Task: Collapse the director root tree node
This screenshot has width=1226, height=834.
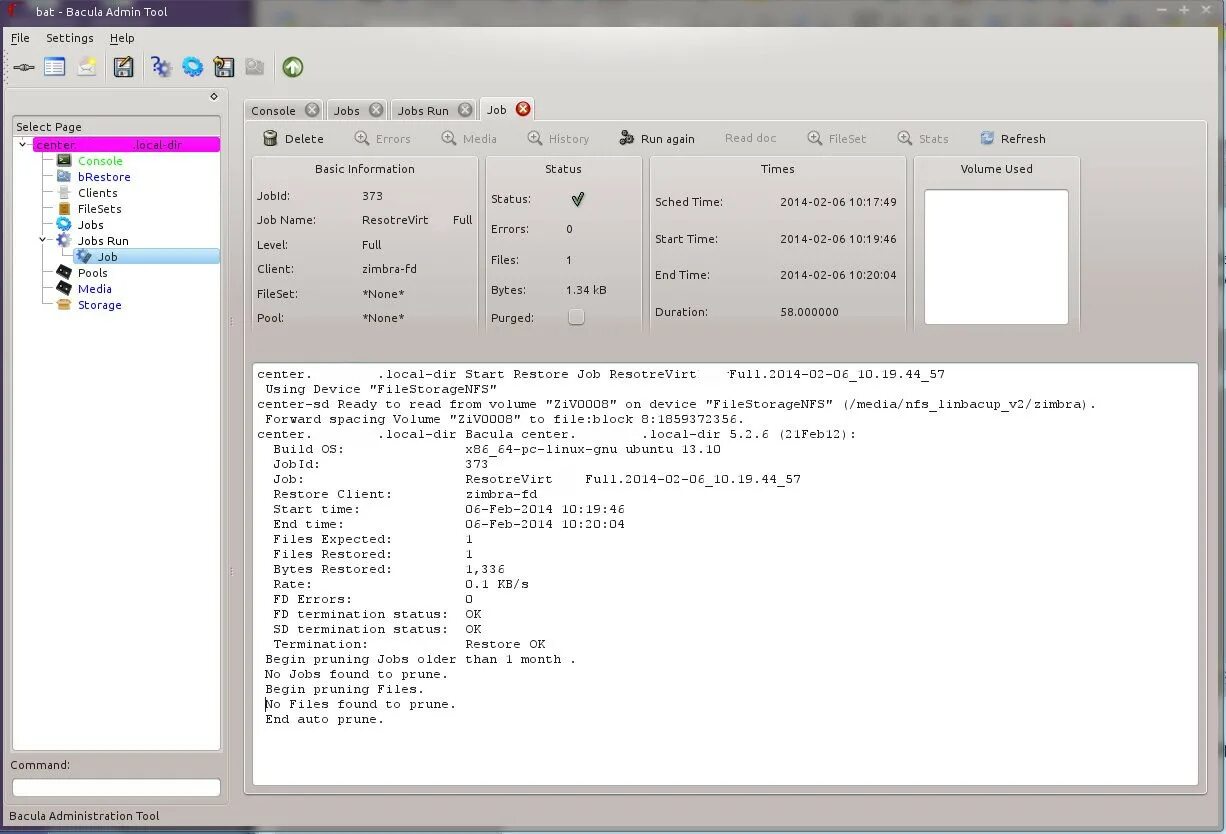Action: [x=23, y=145]
